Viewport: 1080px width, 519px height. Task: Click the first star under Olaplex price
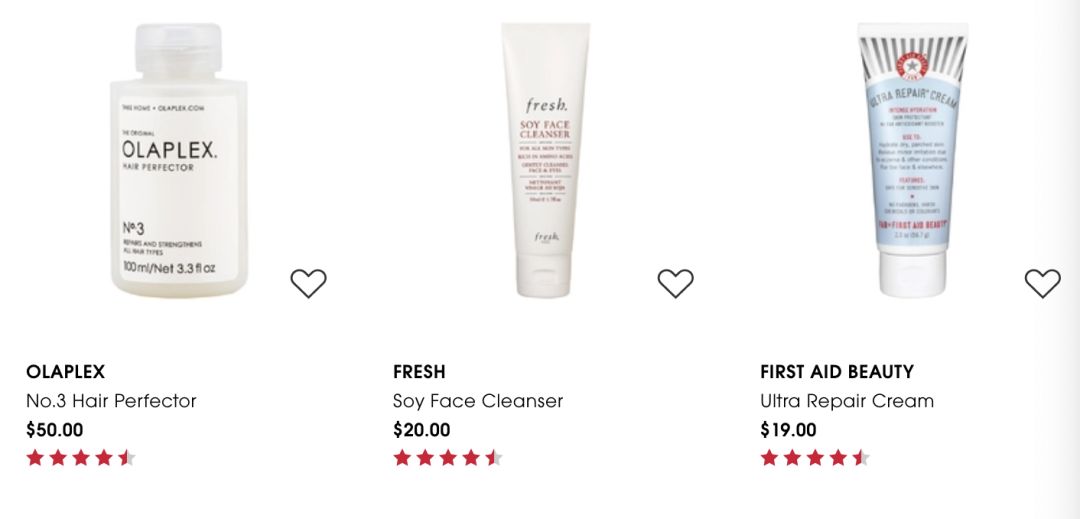coord(35,458)
